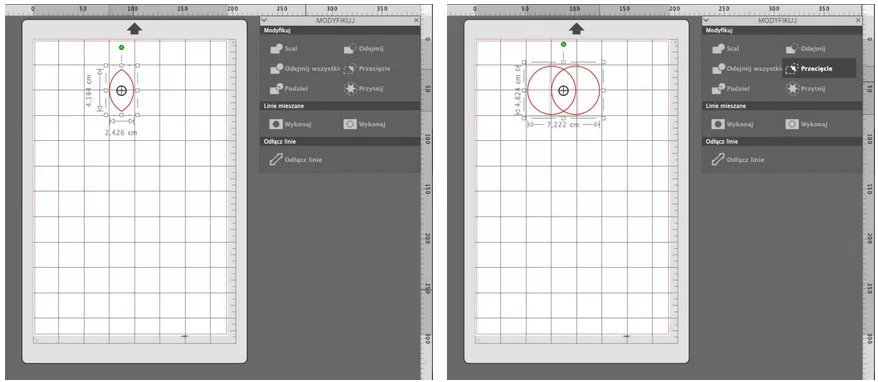Viewport: 878px width, 382px height.
Task: Click the highlighted Przecięcie button
Action: coord(819,68)
